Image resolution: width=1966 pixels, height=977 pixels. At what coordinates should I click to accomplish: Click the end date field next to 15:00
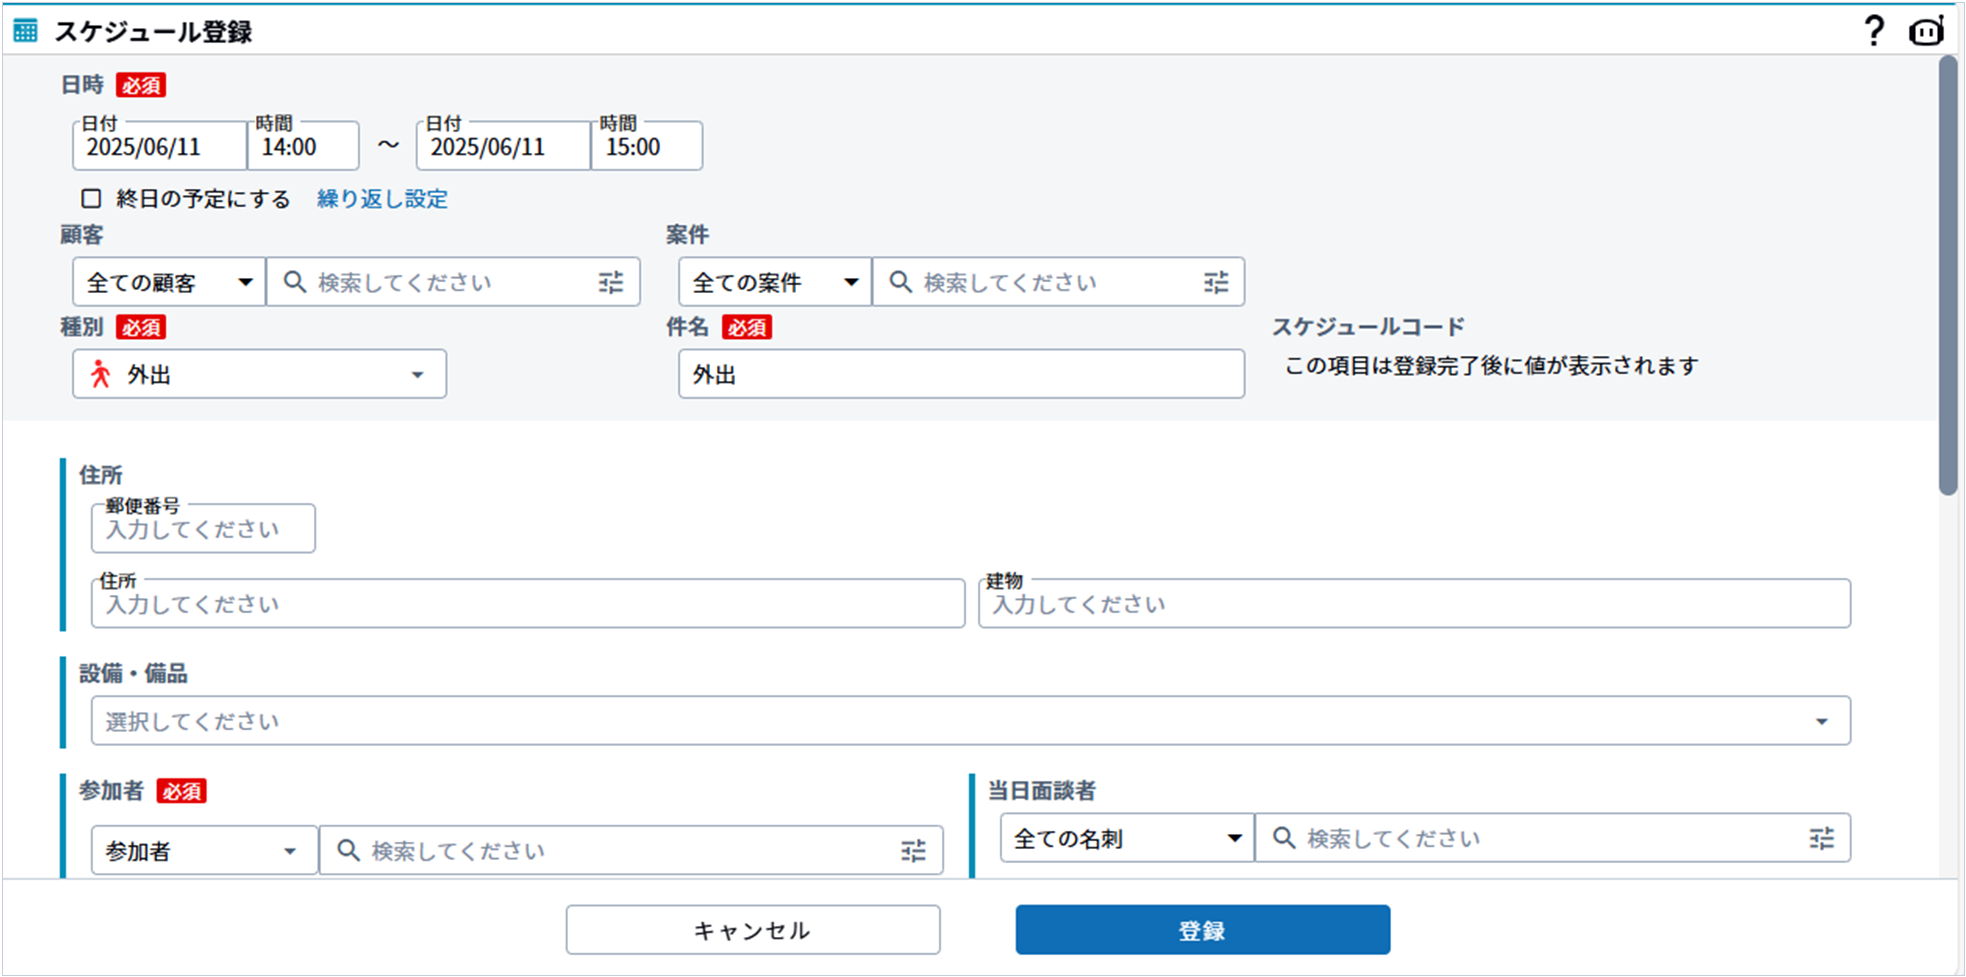pyautogui.click(x=503, y=146)
